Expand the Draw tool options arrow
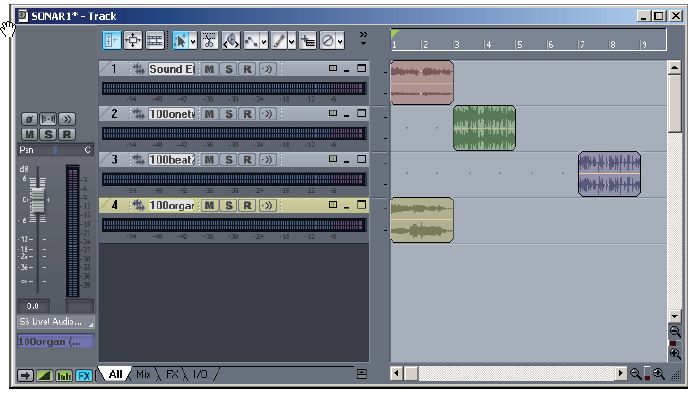Image resolution: width=698 pixels, height=401 pixels. [292, 41]
